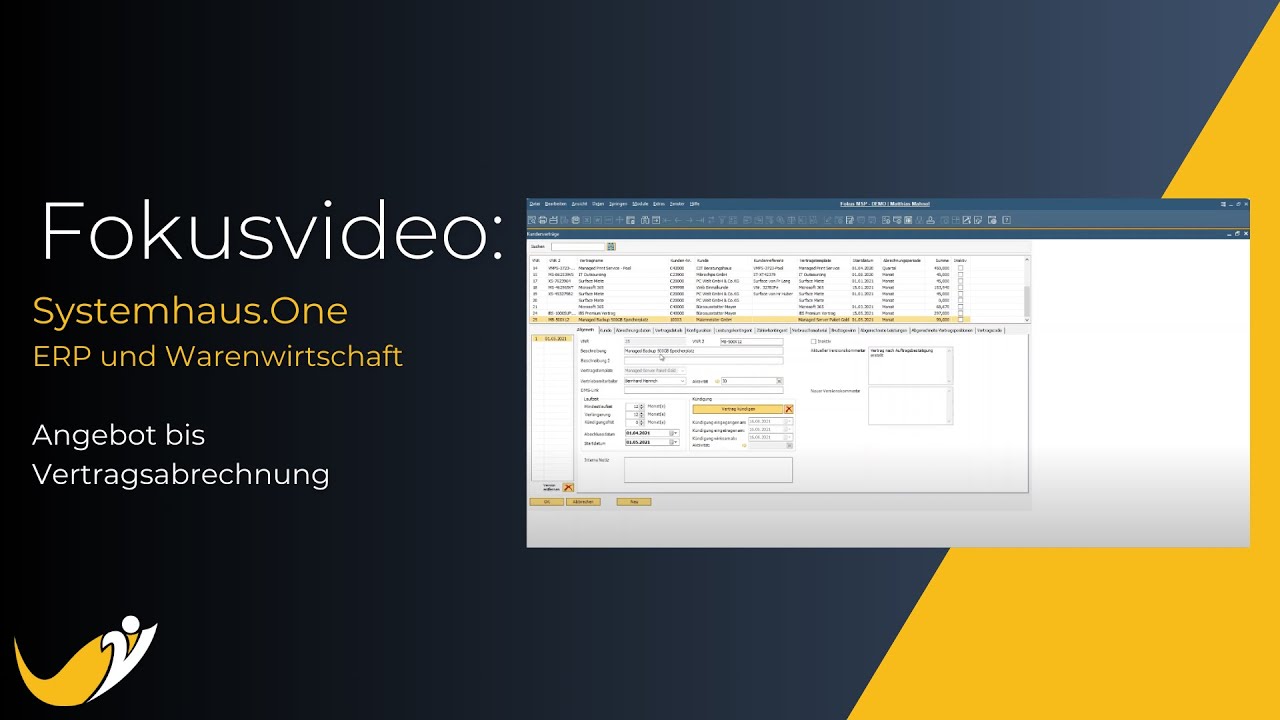Viewport: 1280px width, 720px height.
Task: Click into the Beschreibung text field
Action: tap(703, 351)
